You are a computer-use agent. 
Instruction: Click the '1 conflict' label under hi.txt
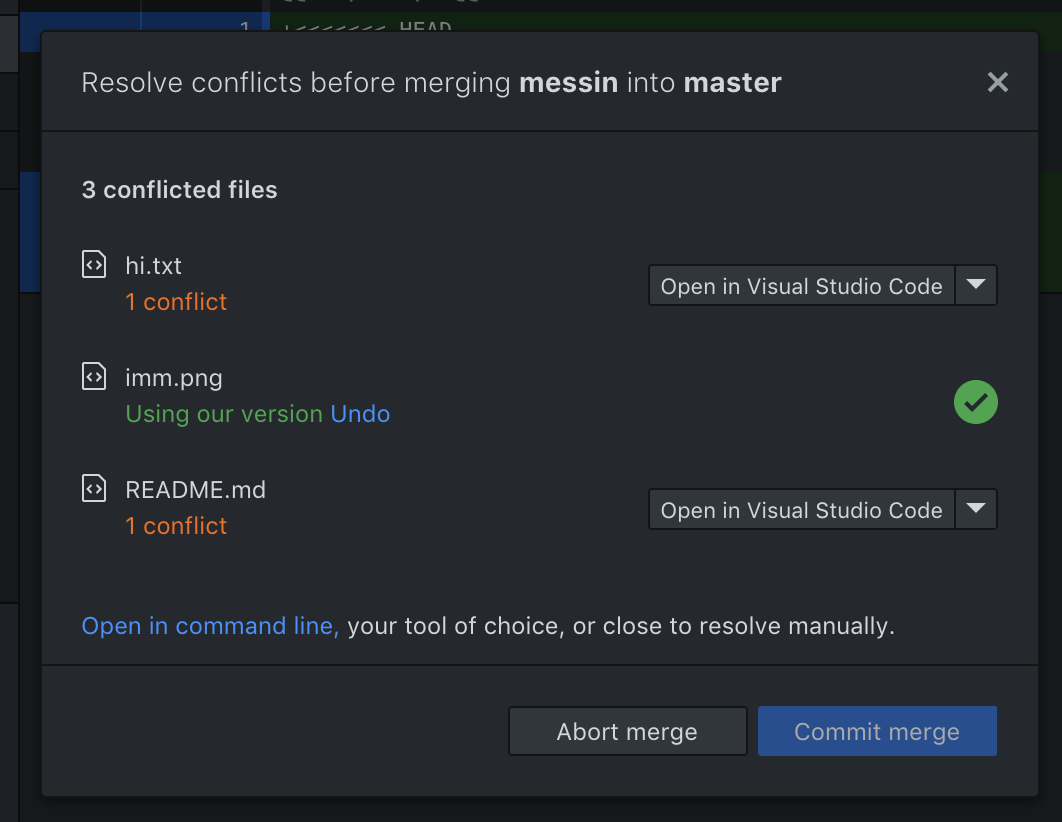(x=176, y=301)
